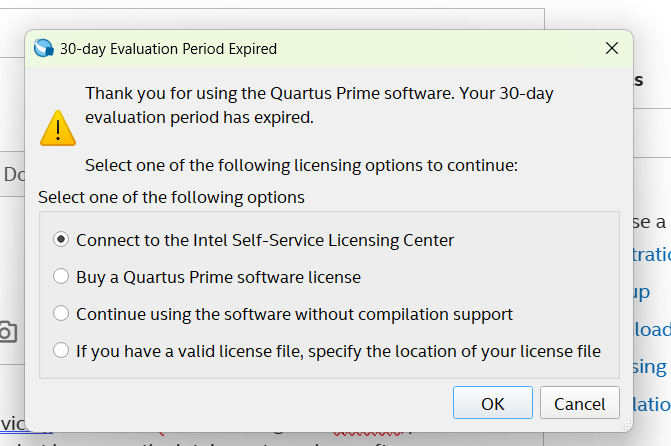Click the yellow warning triangle icon

pyautogui.click(x=58, y=127)
